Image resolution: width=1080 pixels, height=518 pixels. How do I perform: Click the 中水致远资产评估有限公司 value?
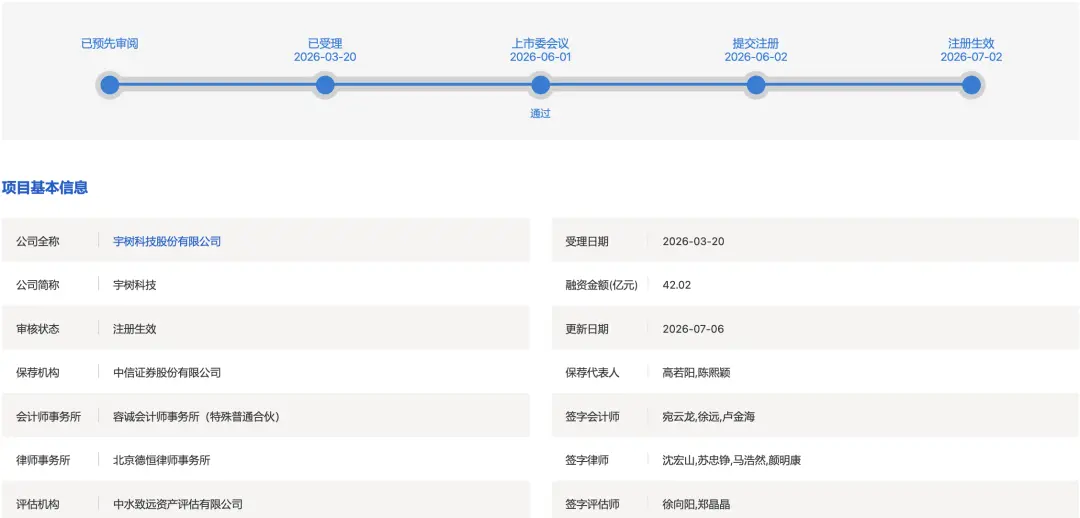click(x=178, y=504)
